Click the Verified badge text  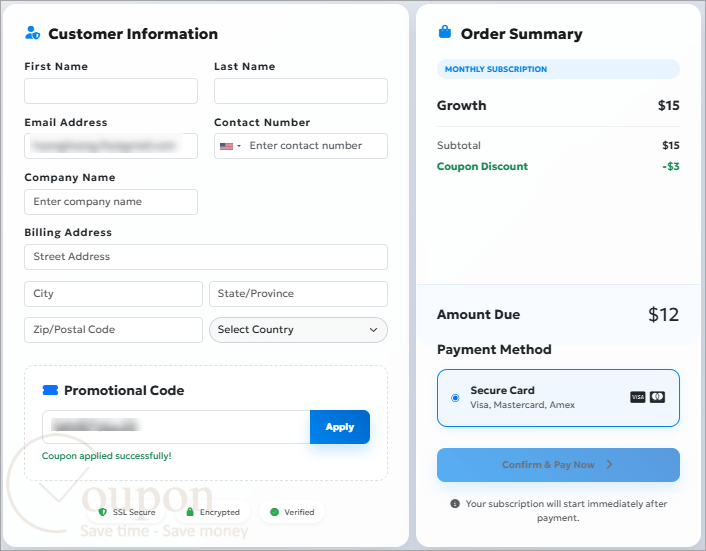point(299,512)
